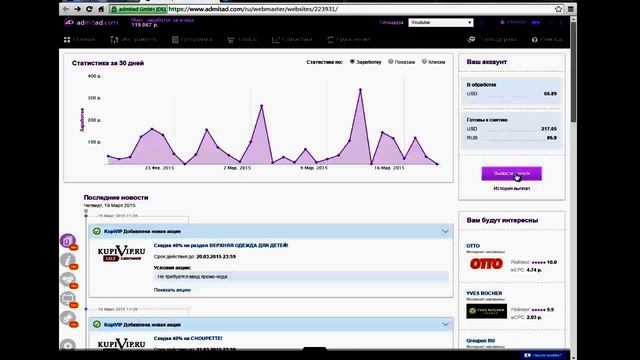Click the second KupiVIP news green check icon

coord(97,324)
